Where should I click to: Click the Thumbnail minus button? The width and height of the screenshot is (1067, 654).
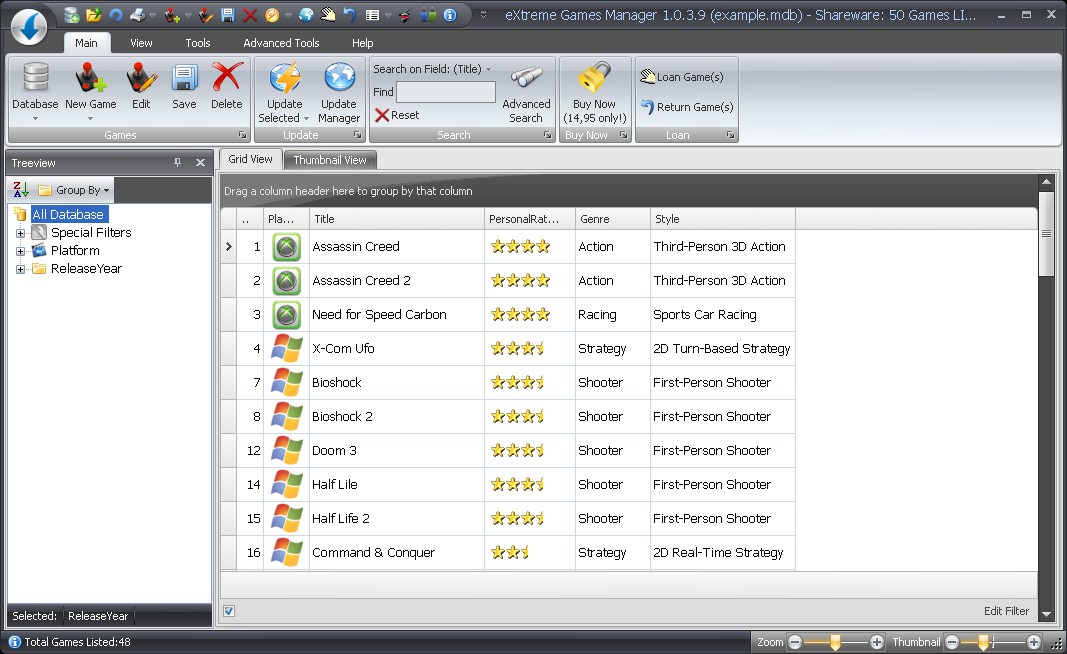click(952, 642)
